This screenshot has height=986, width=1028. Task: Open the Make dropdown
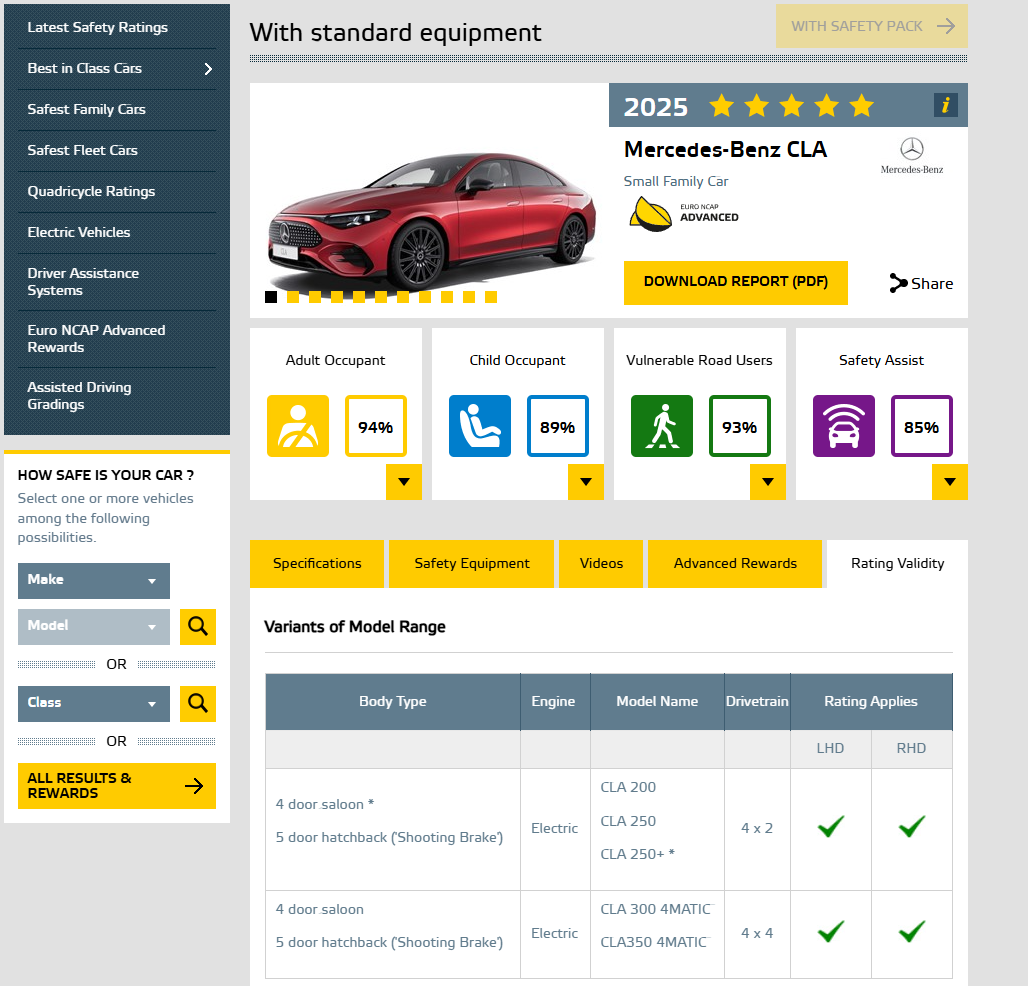tap(94, 581)
